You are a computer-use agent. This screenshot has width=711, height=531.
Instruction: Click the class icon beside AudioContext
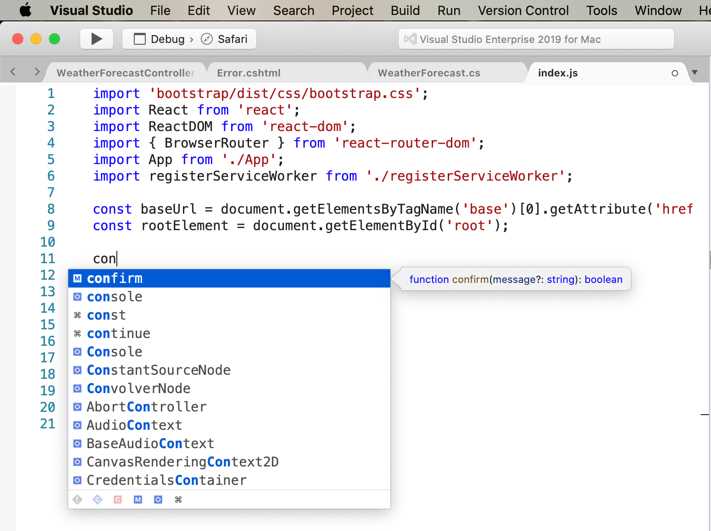point(78,425)
